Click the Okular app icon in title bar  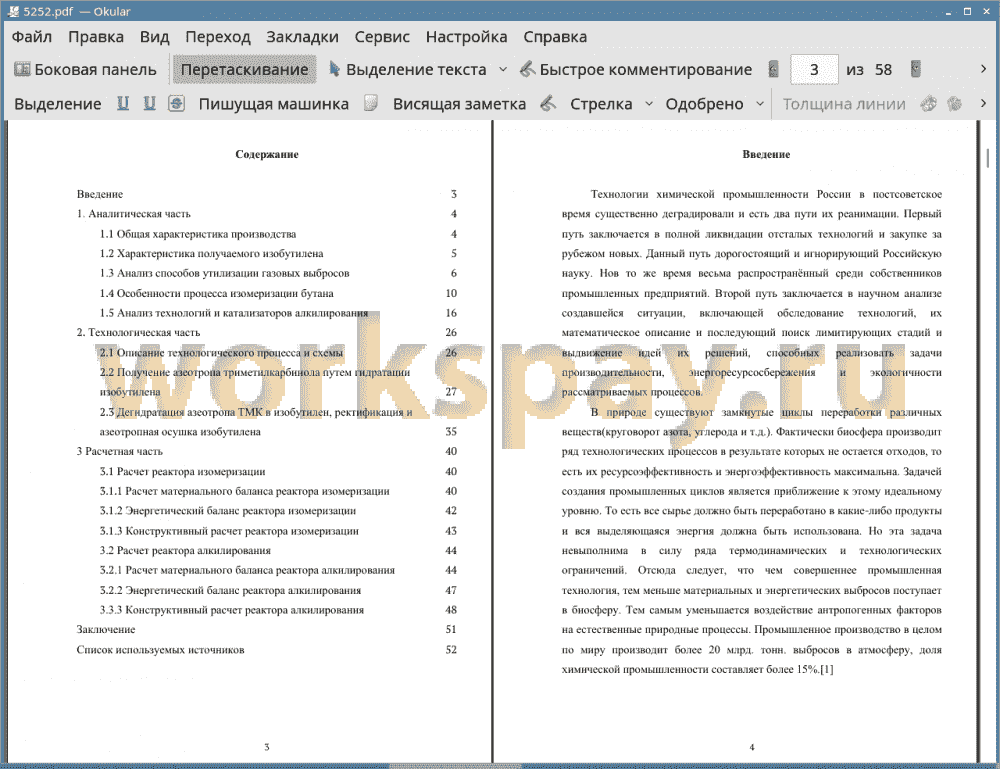coord(13,11)
